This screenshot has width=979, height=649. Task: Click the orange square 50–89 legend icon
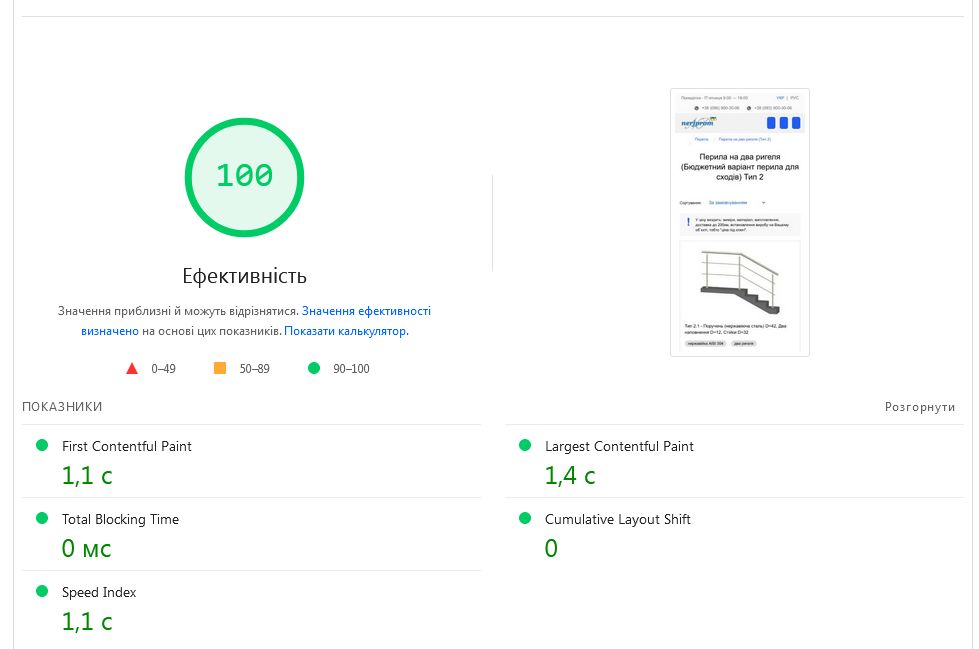click(x=220, y=368)
